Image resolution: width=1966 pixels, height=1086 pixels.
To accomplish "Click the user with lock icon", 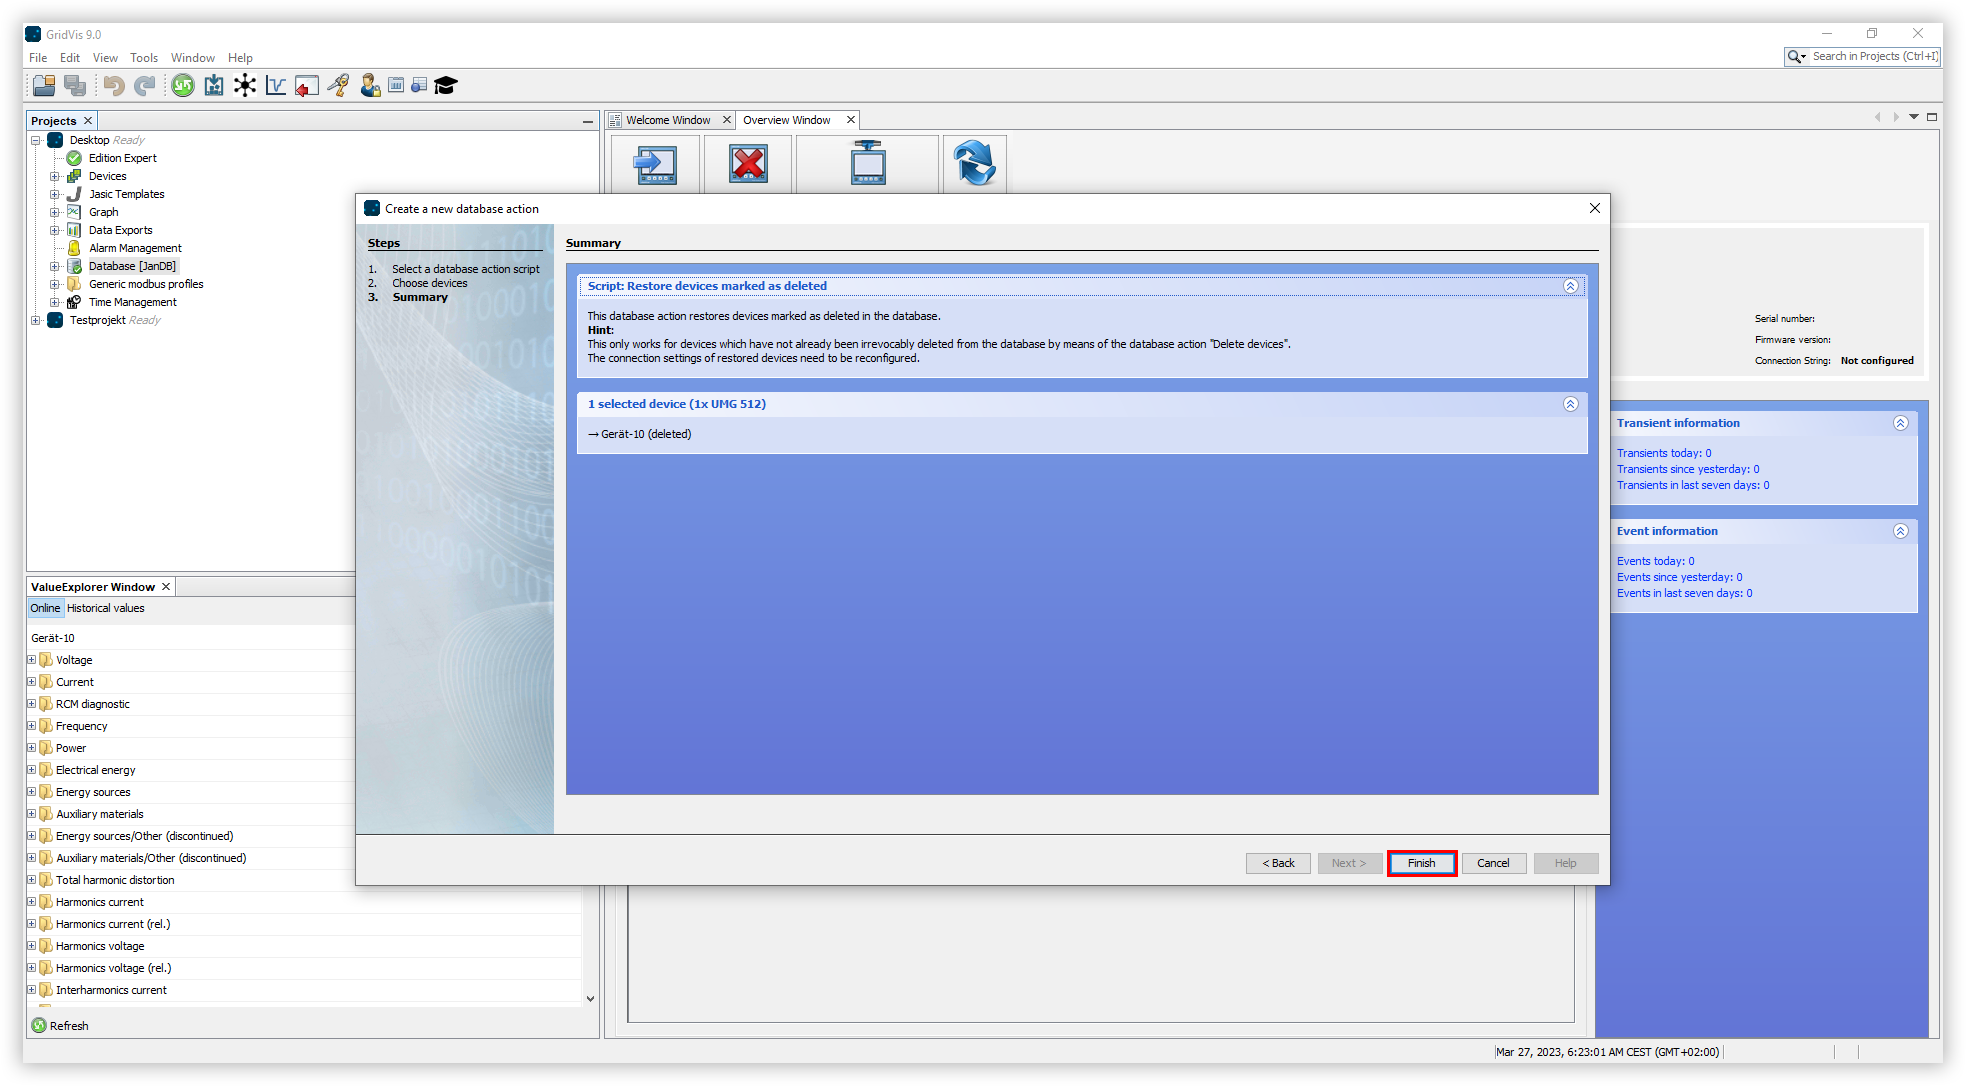I will tap(370, 86).
